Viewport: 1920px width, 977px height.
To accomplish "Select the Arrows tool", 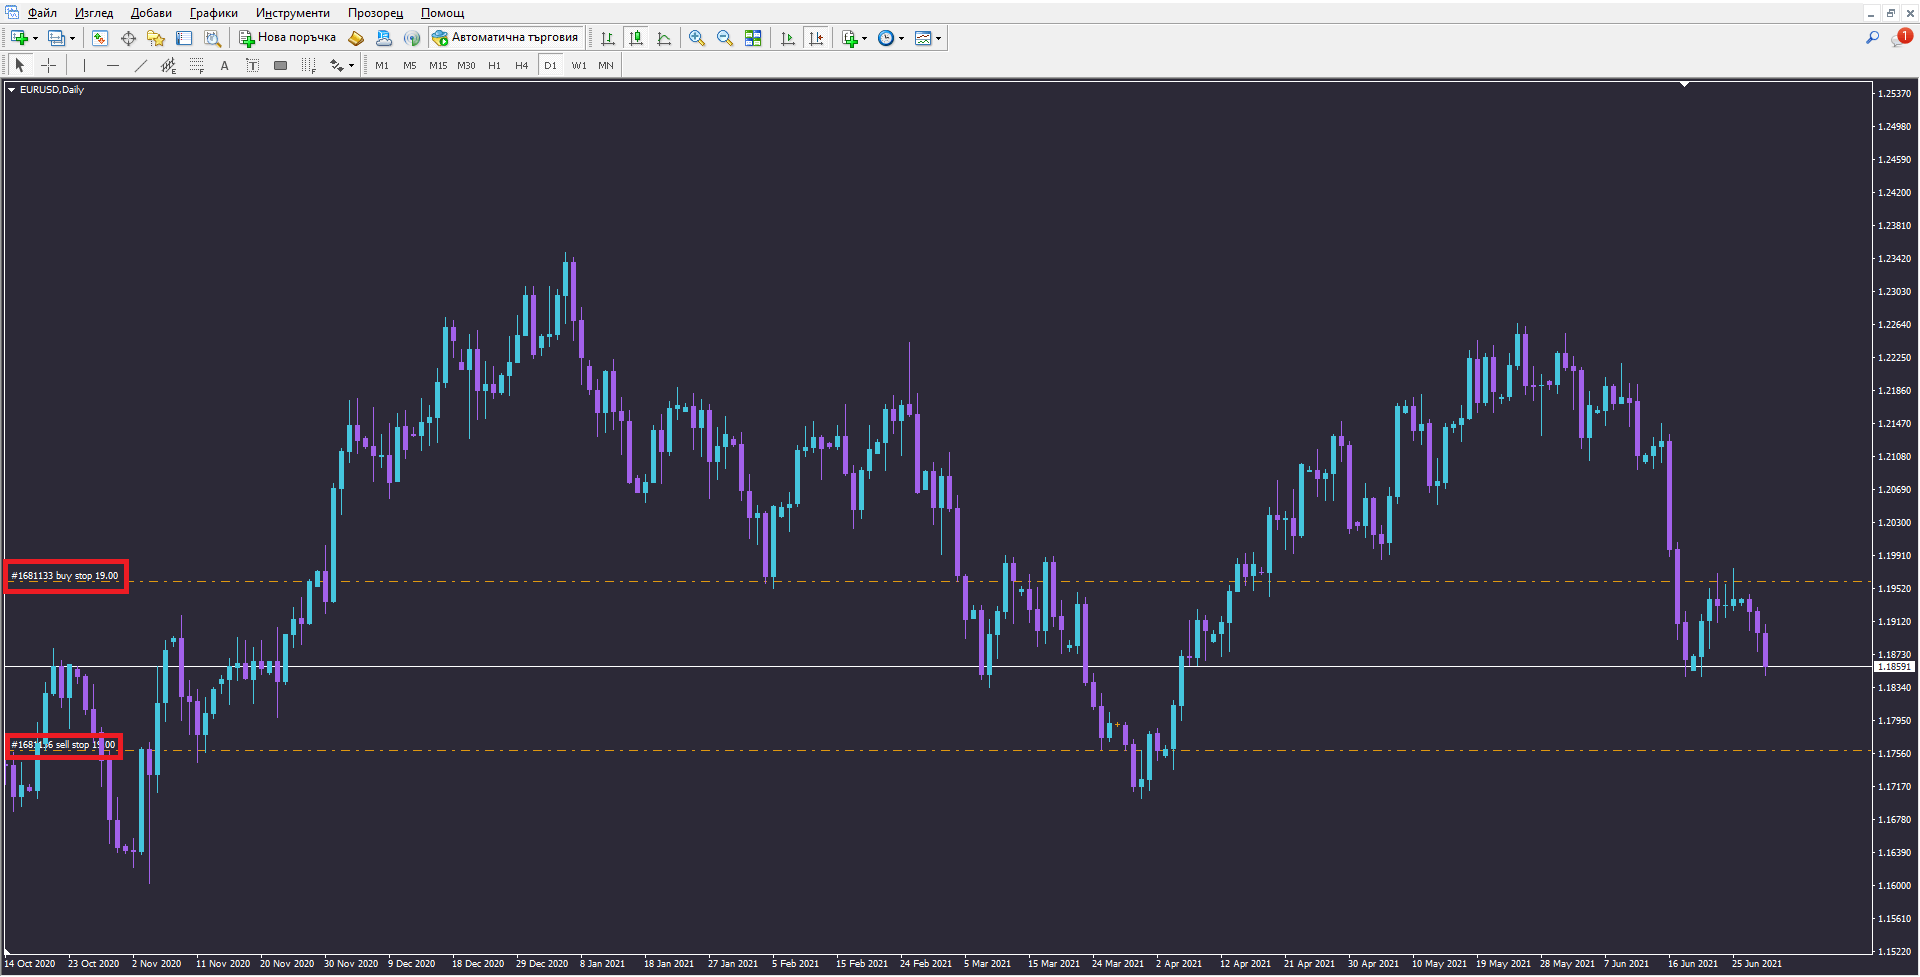I will [337, 65].
